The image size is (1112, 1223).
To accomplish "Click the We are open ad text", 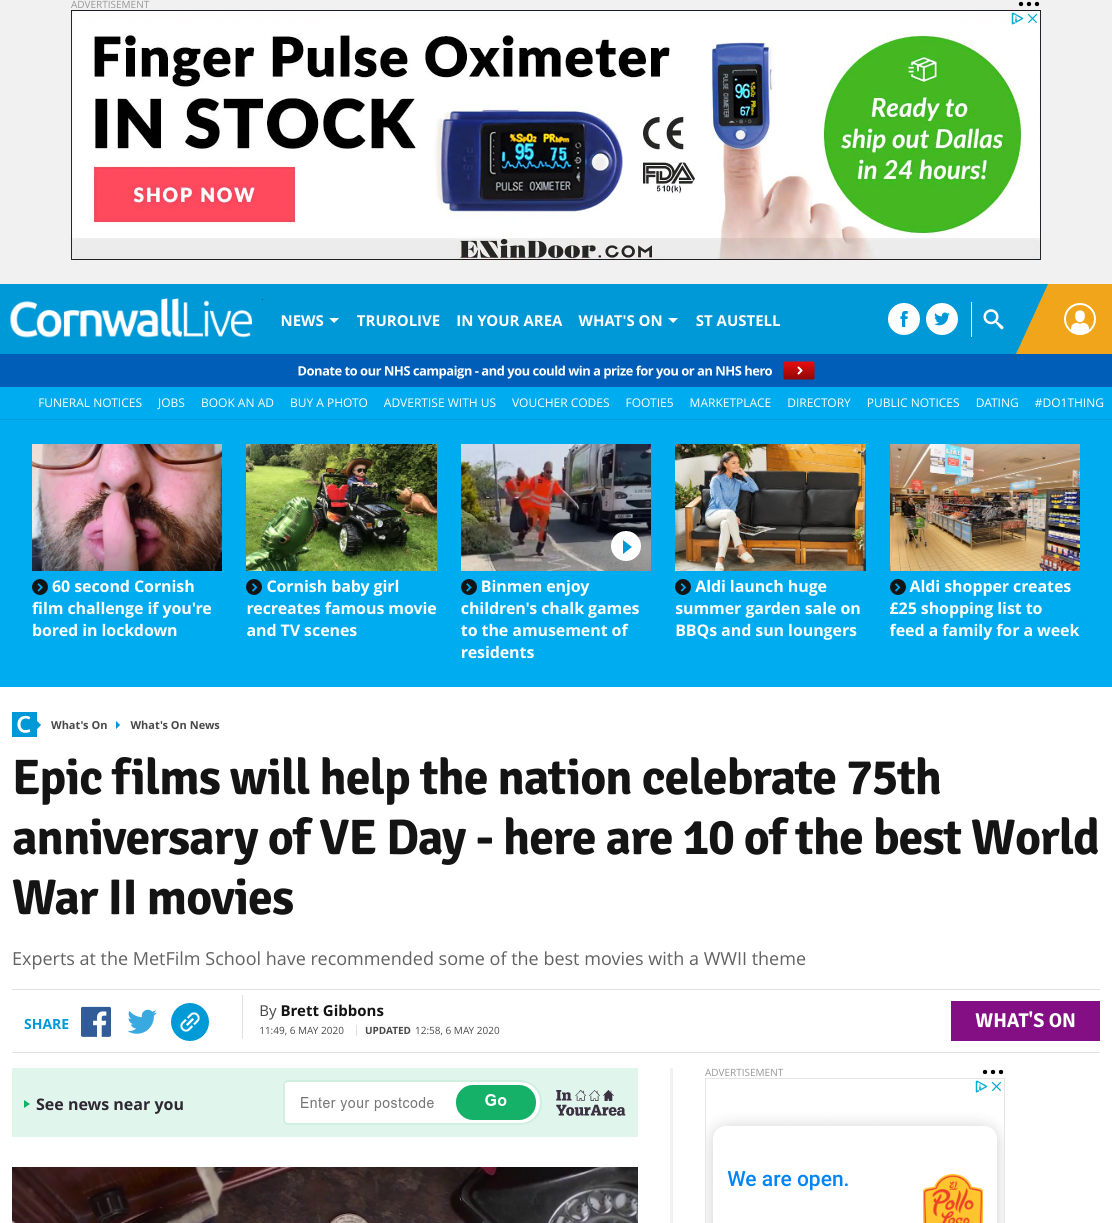I will tap(788, 1179).
